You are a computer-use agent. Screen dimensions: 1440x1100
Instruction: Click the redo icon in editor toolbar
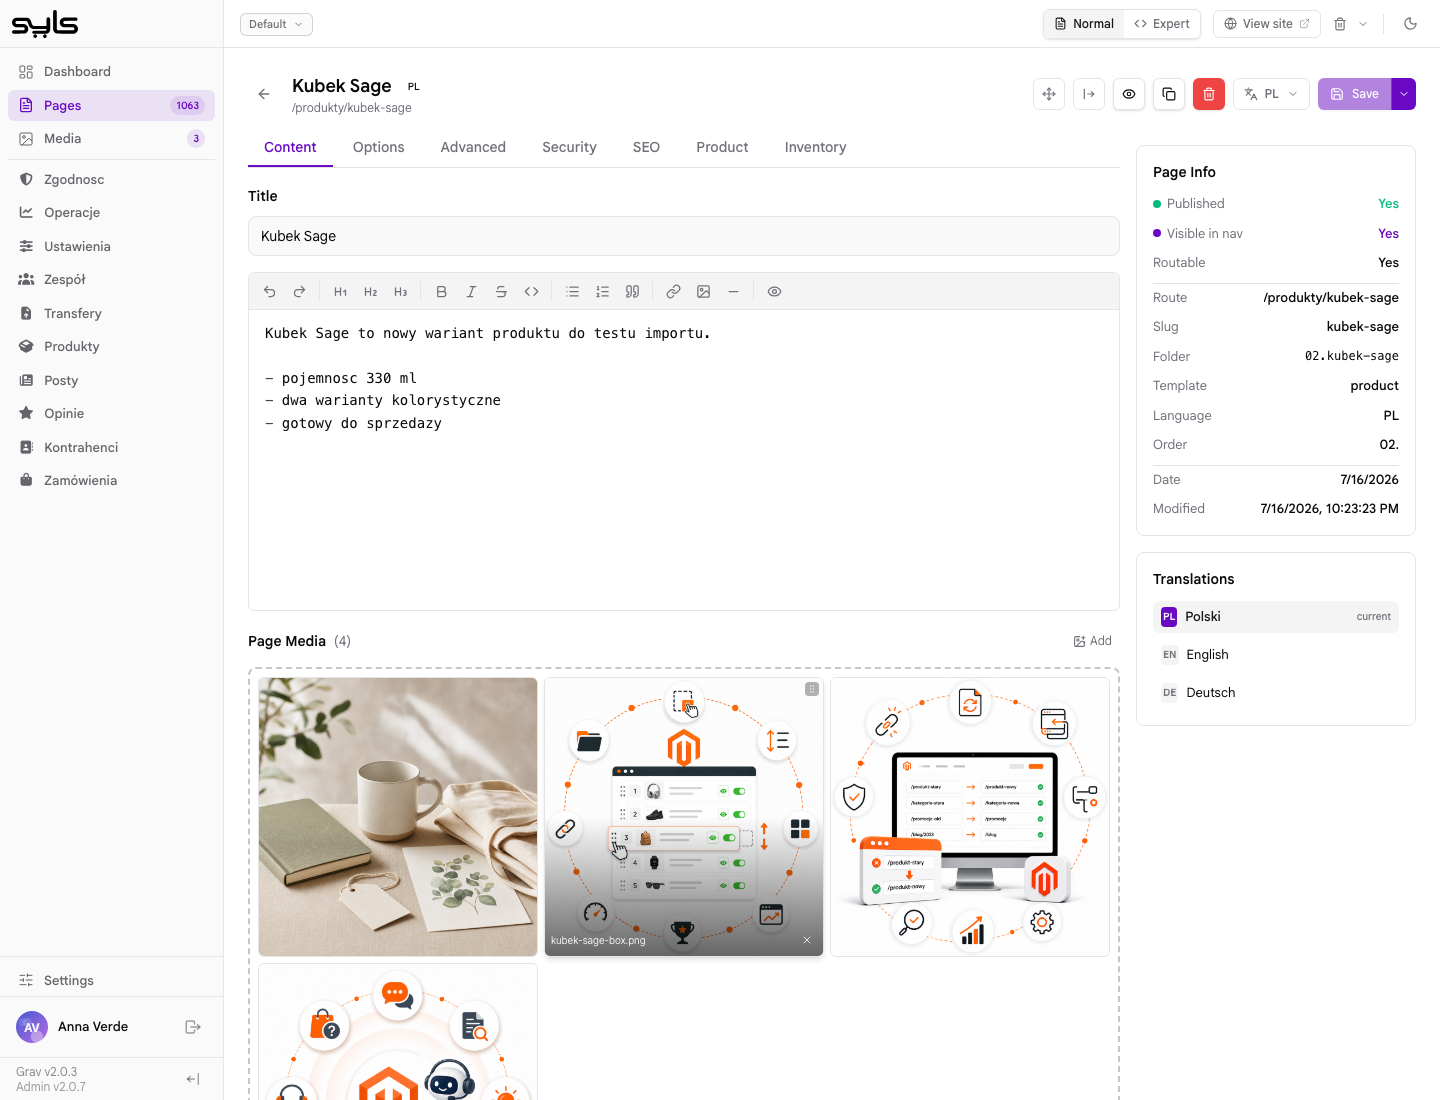tap(299, 292)
